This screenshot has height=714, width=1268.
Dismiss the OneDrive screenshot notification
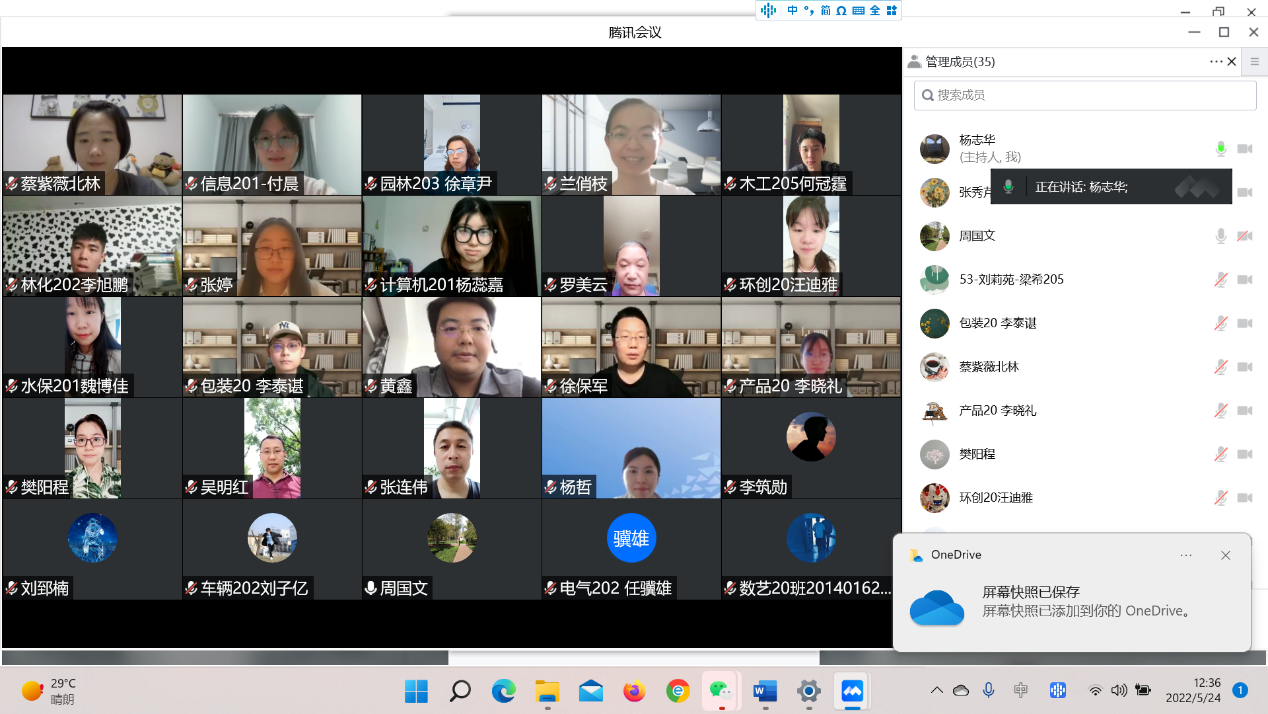pyautogui.click(x=1226, y=555)
